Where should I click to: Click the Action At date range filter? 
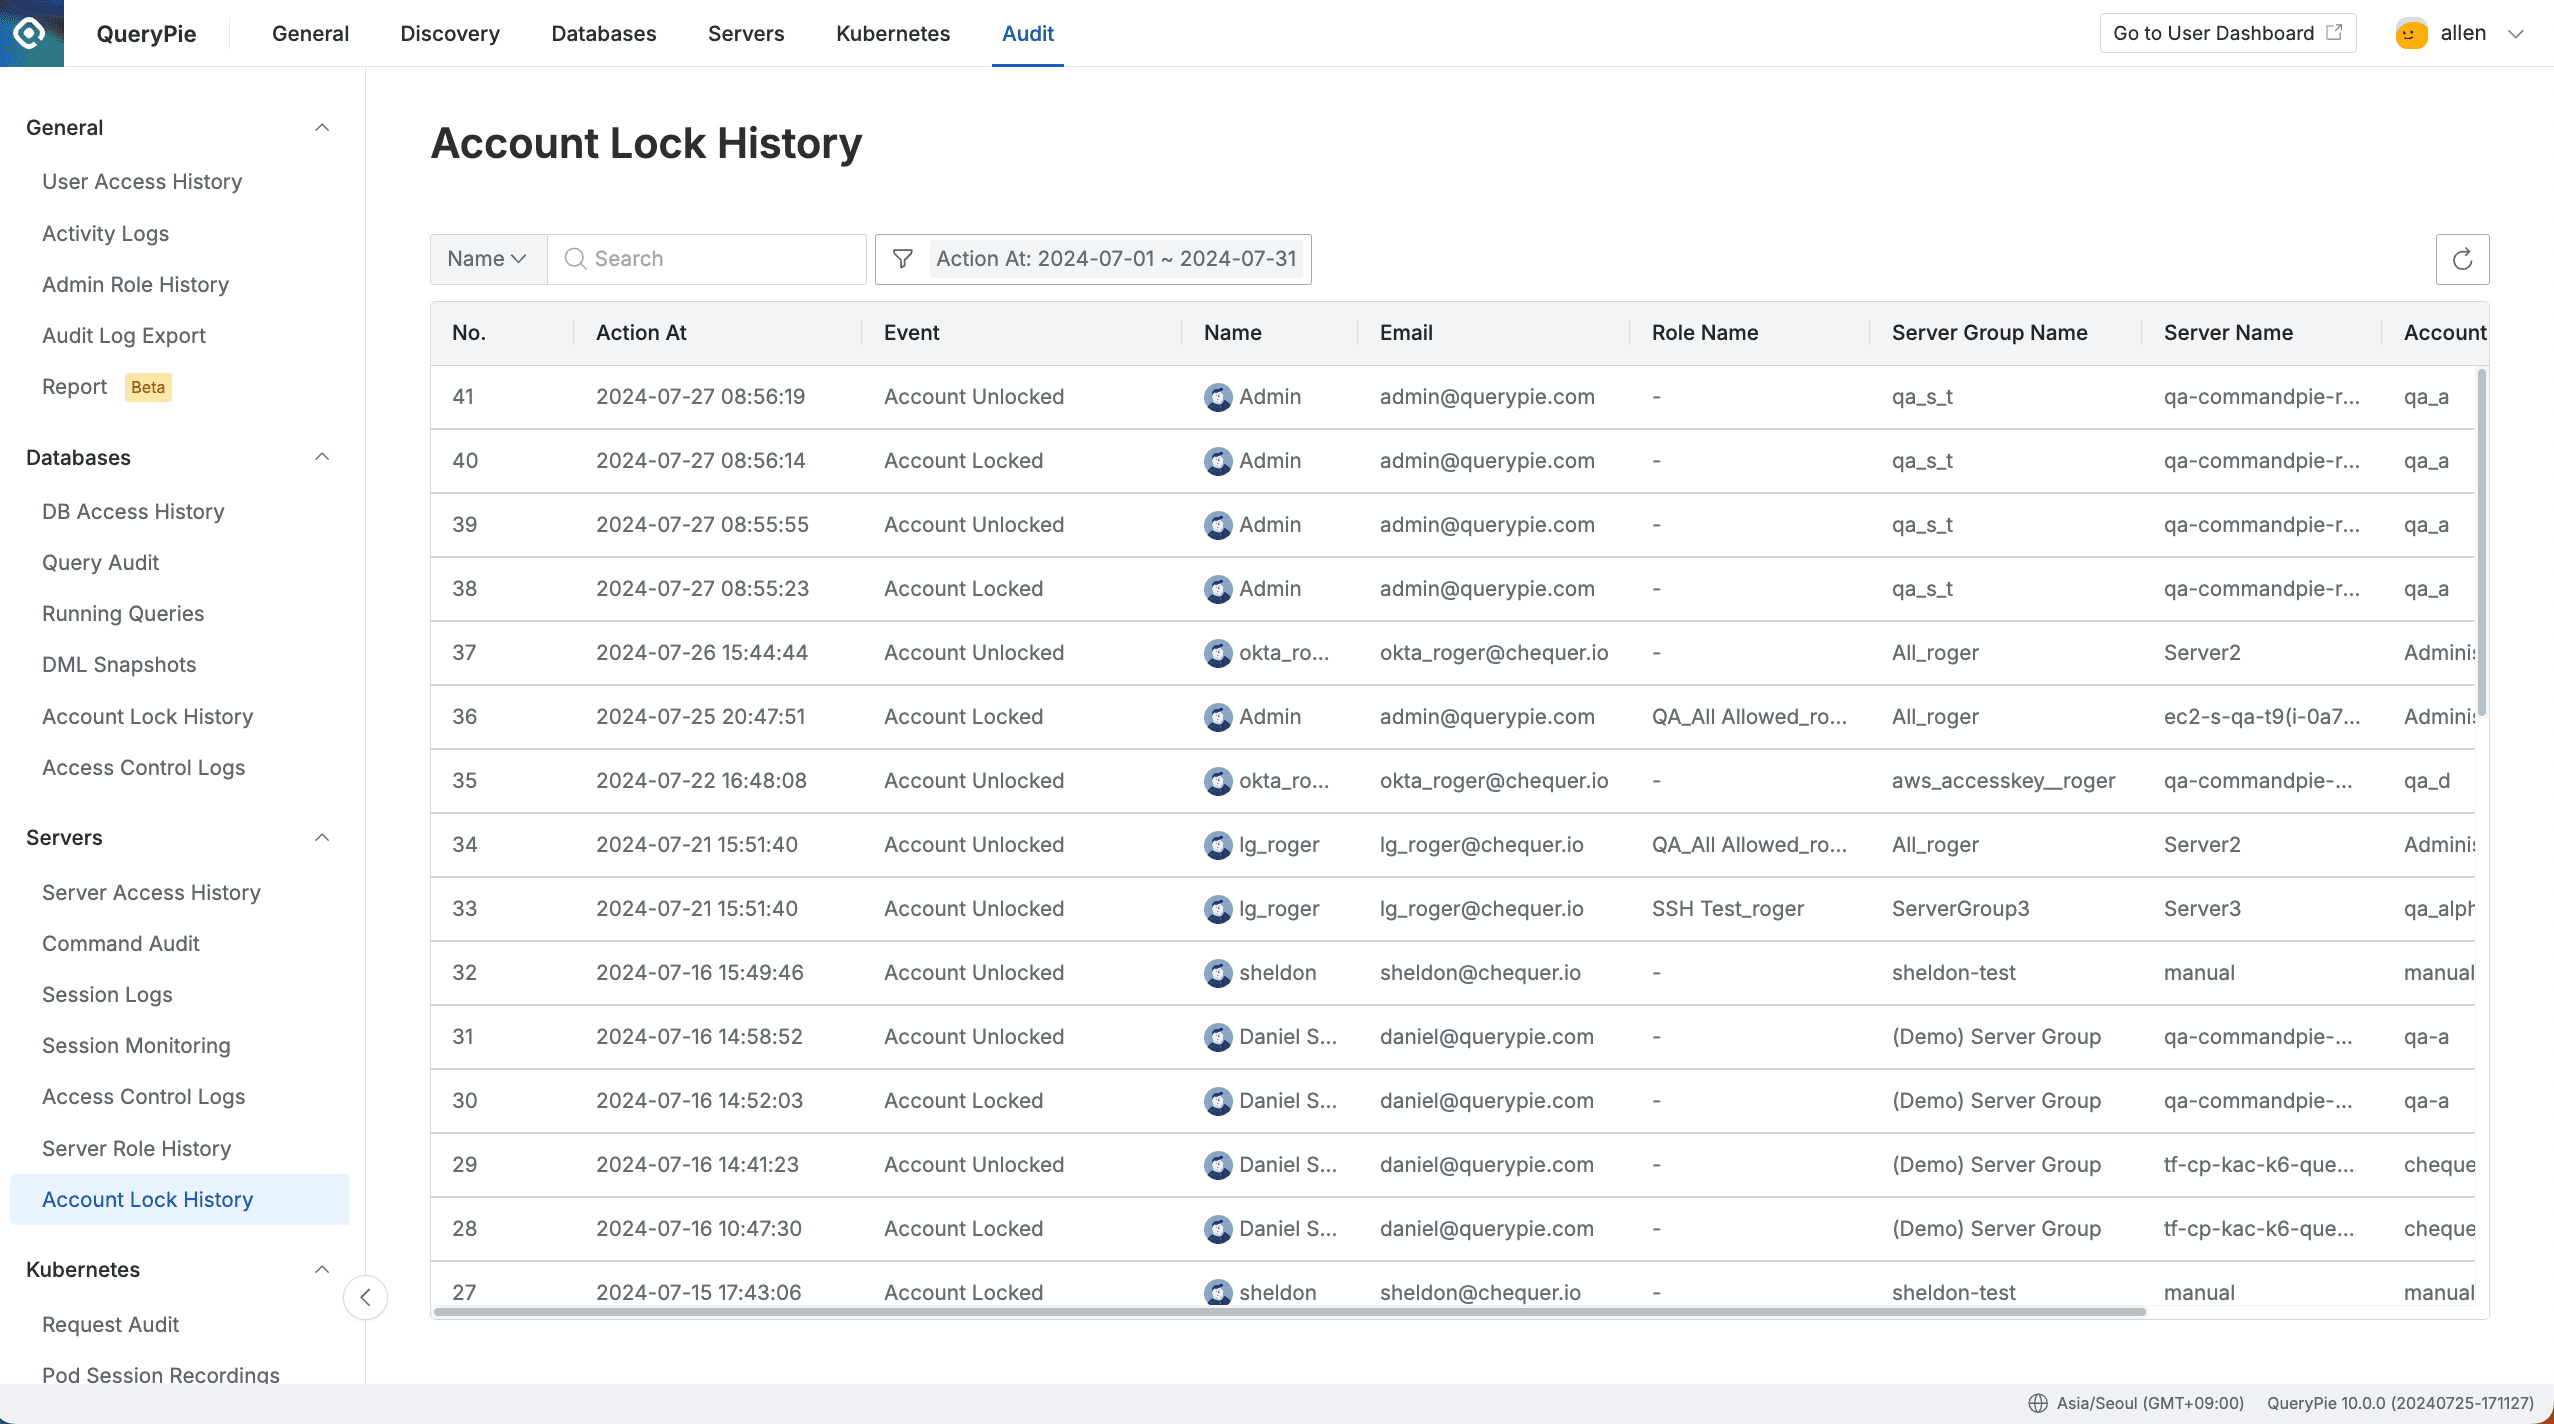click(x=1116, y=258)
